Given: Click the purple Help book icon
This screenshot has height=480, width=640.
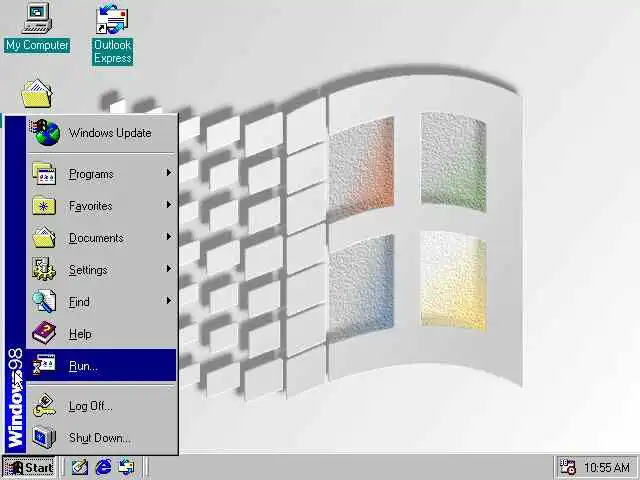Looking at the screenshot, I should [x=44, y=333].
